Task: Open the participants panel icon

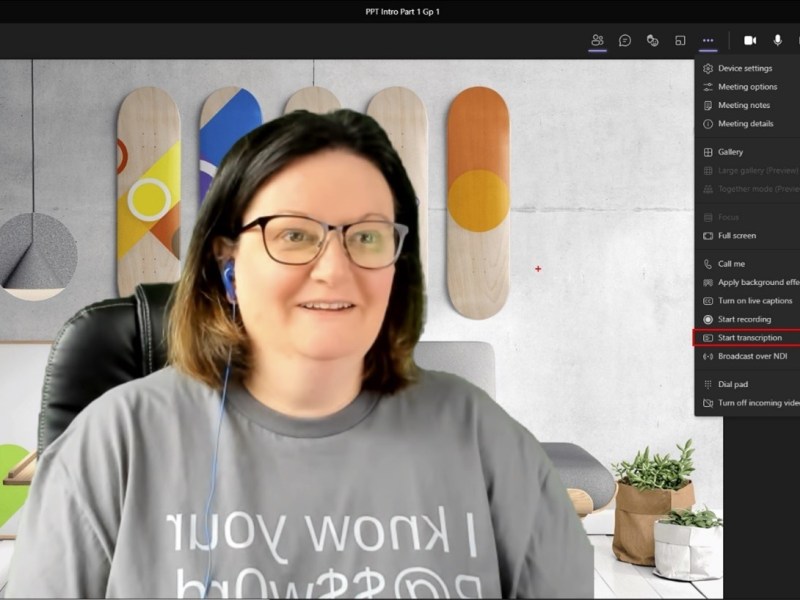Action: coord(597,40)
